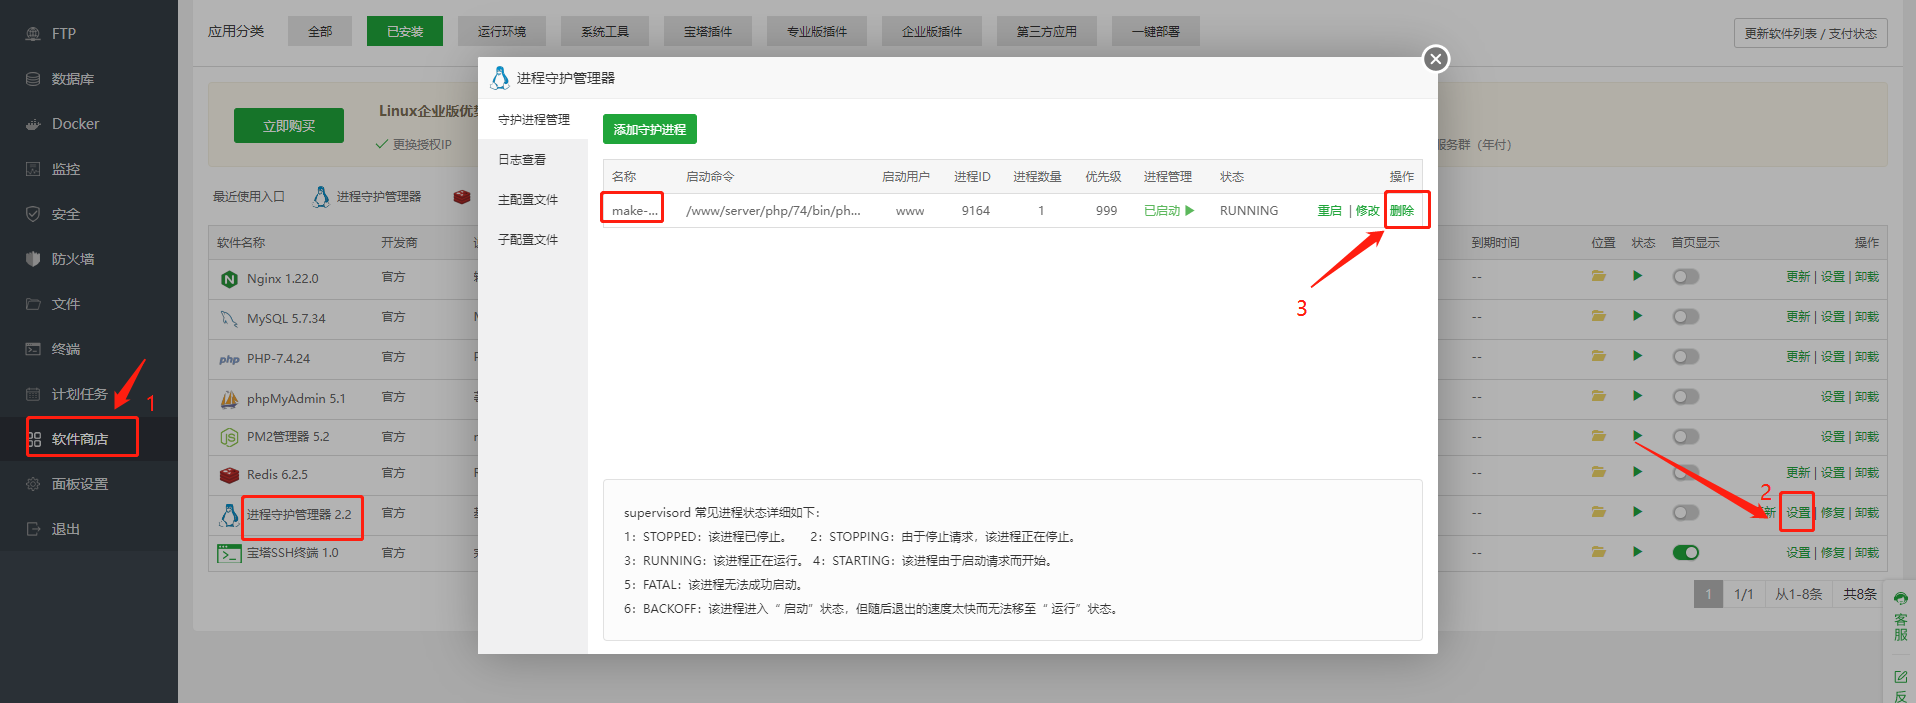
Task: Click the 立即购买 button
Action: (289, 126)
